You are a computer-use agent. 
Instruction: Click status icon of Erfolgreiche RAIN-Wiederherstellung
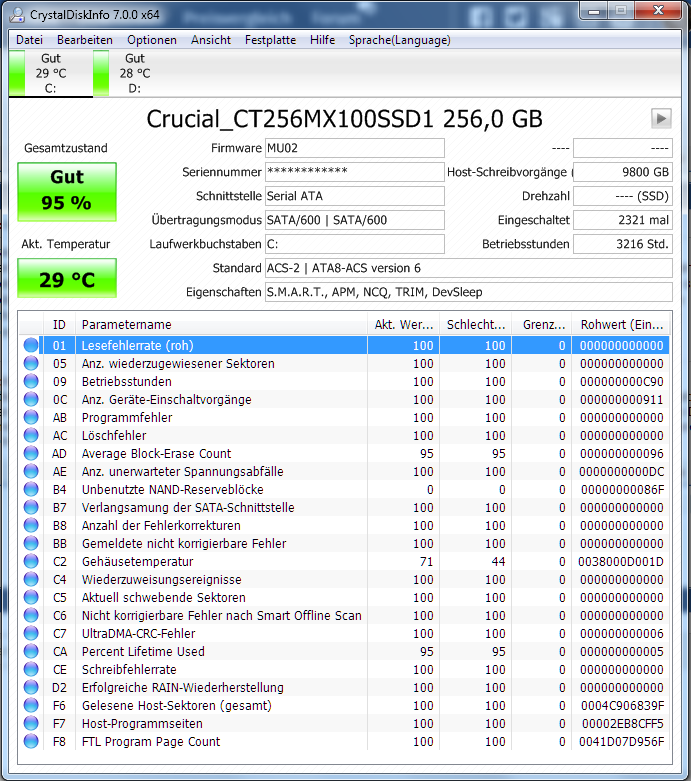coord(31,686)
